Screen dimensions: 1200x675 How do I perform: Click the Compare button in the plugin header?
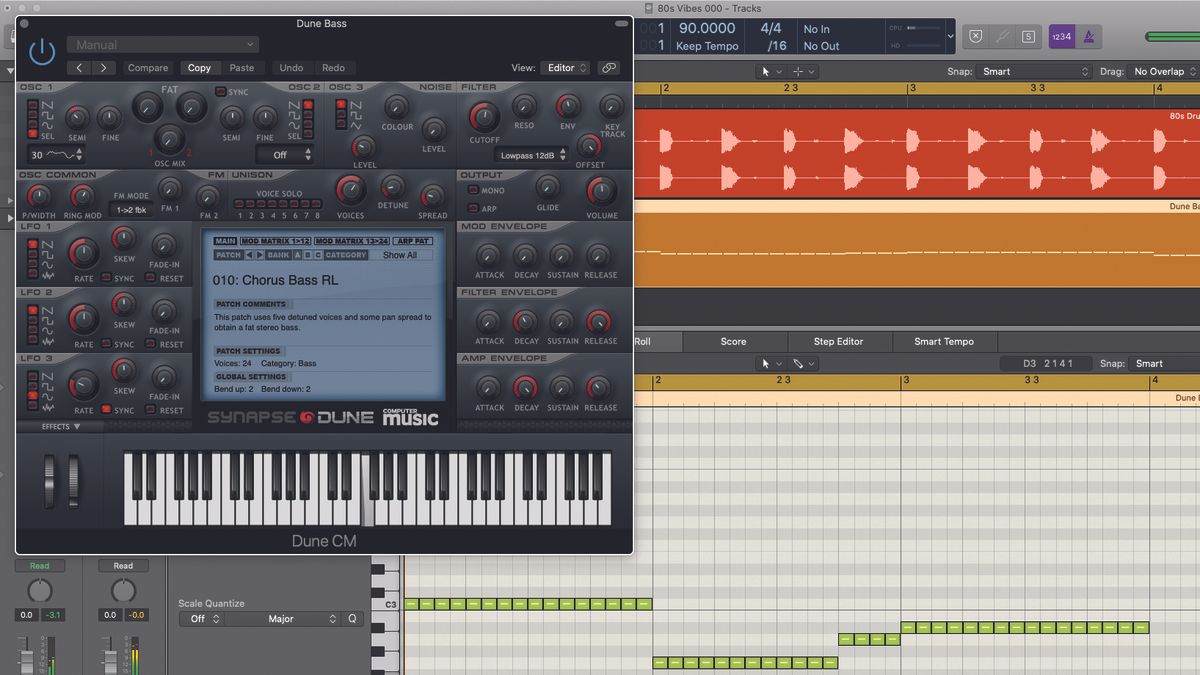tap(147, 68)
